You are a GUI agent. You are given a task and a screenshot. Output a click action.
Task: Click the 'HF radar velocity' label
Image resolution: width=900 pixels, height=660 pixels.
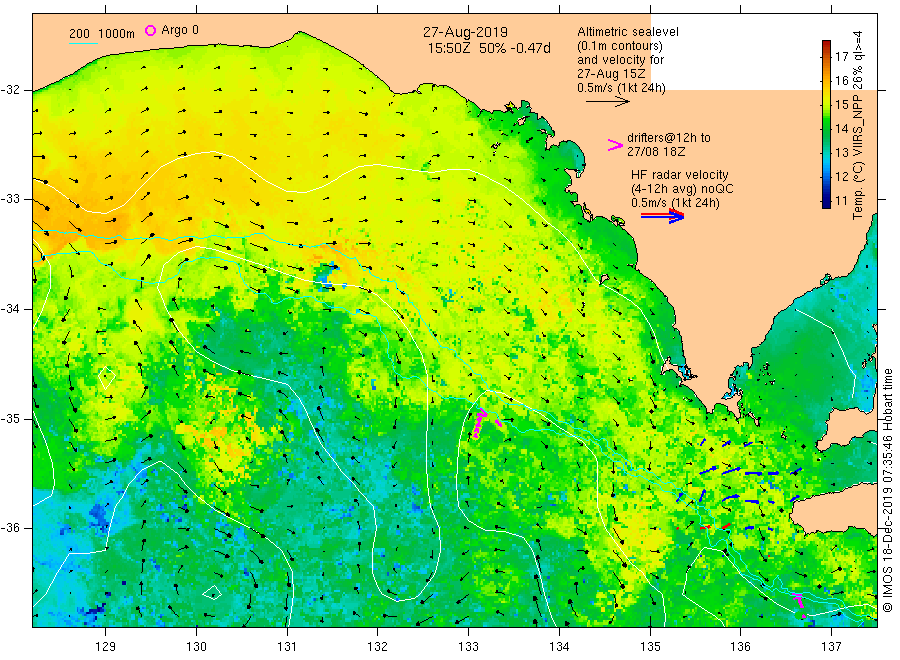click(x=680, y=174)
